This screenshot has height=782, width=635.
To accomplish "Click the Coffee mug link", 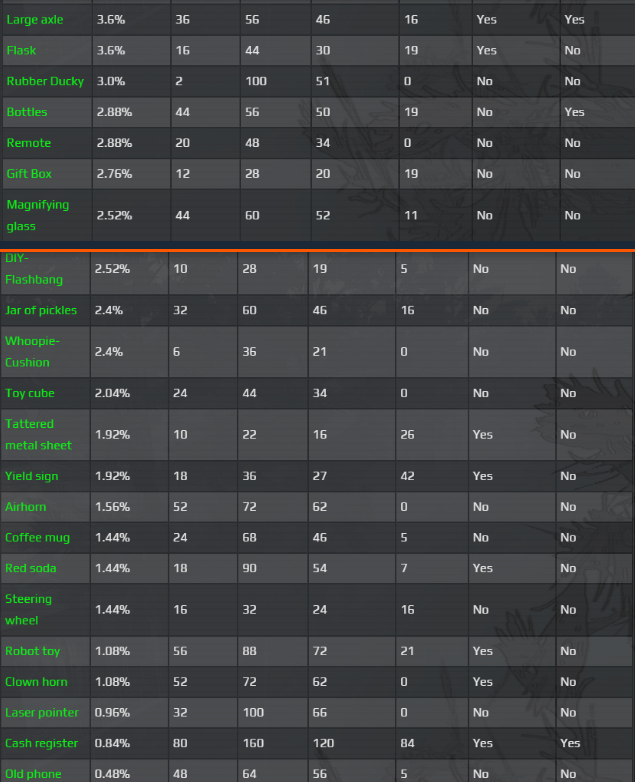I will (38, 537).
